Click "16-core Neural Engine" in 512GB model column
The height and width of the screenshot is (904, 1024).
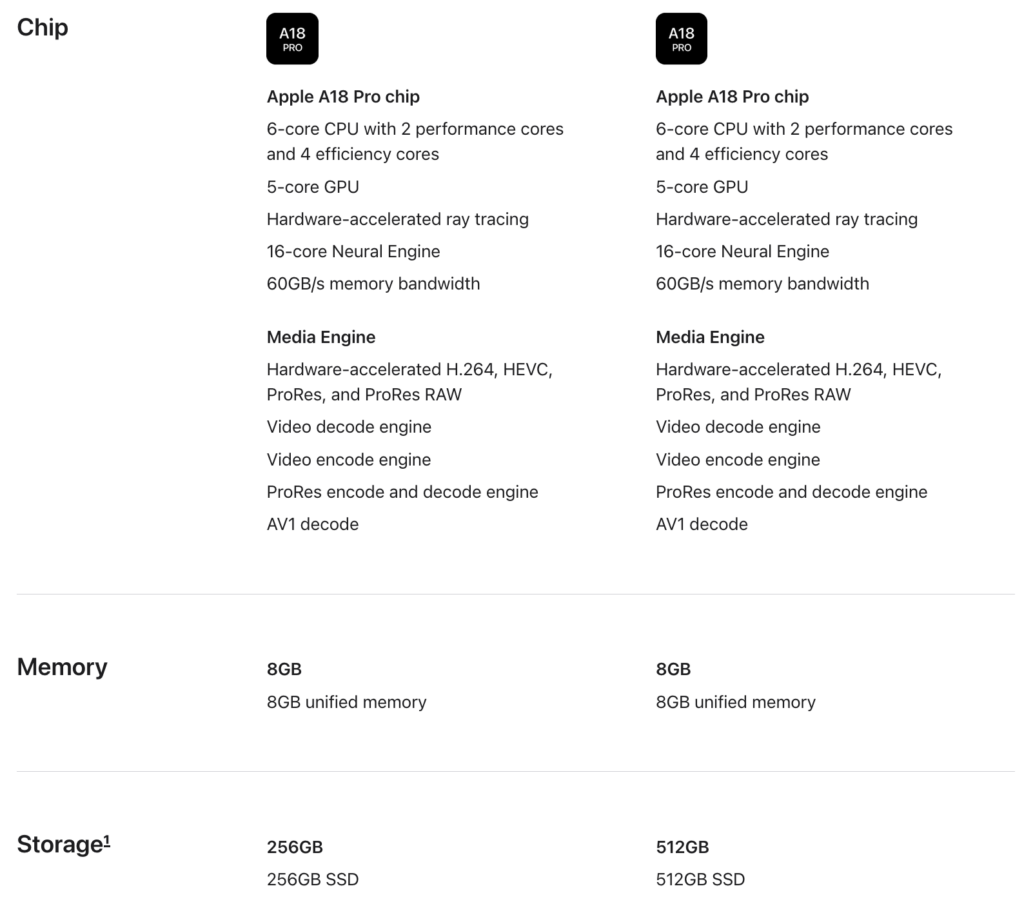click(x=742, y=251)
